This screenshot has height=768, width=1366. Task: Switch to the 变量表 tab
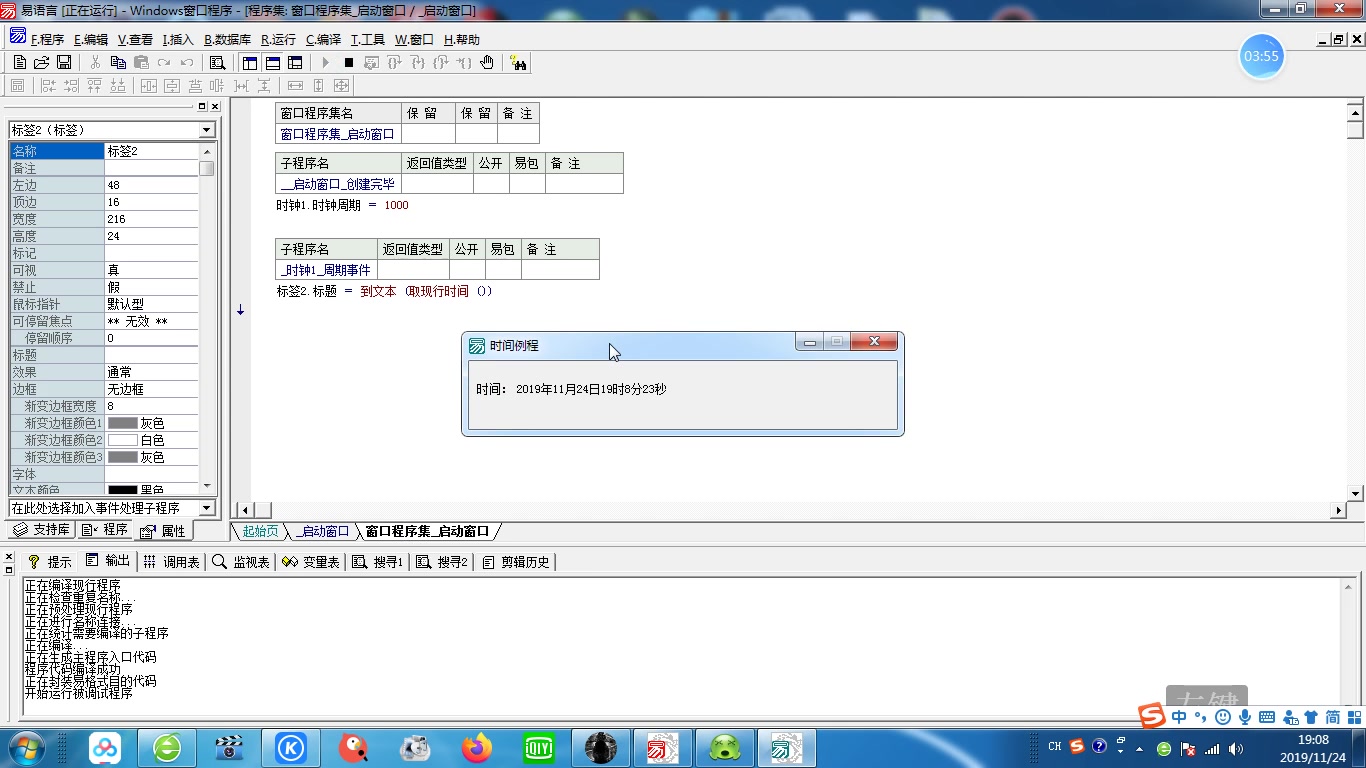pyautogui.click(x=311, y=562)
